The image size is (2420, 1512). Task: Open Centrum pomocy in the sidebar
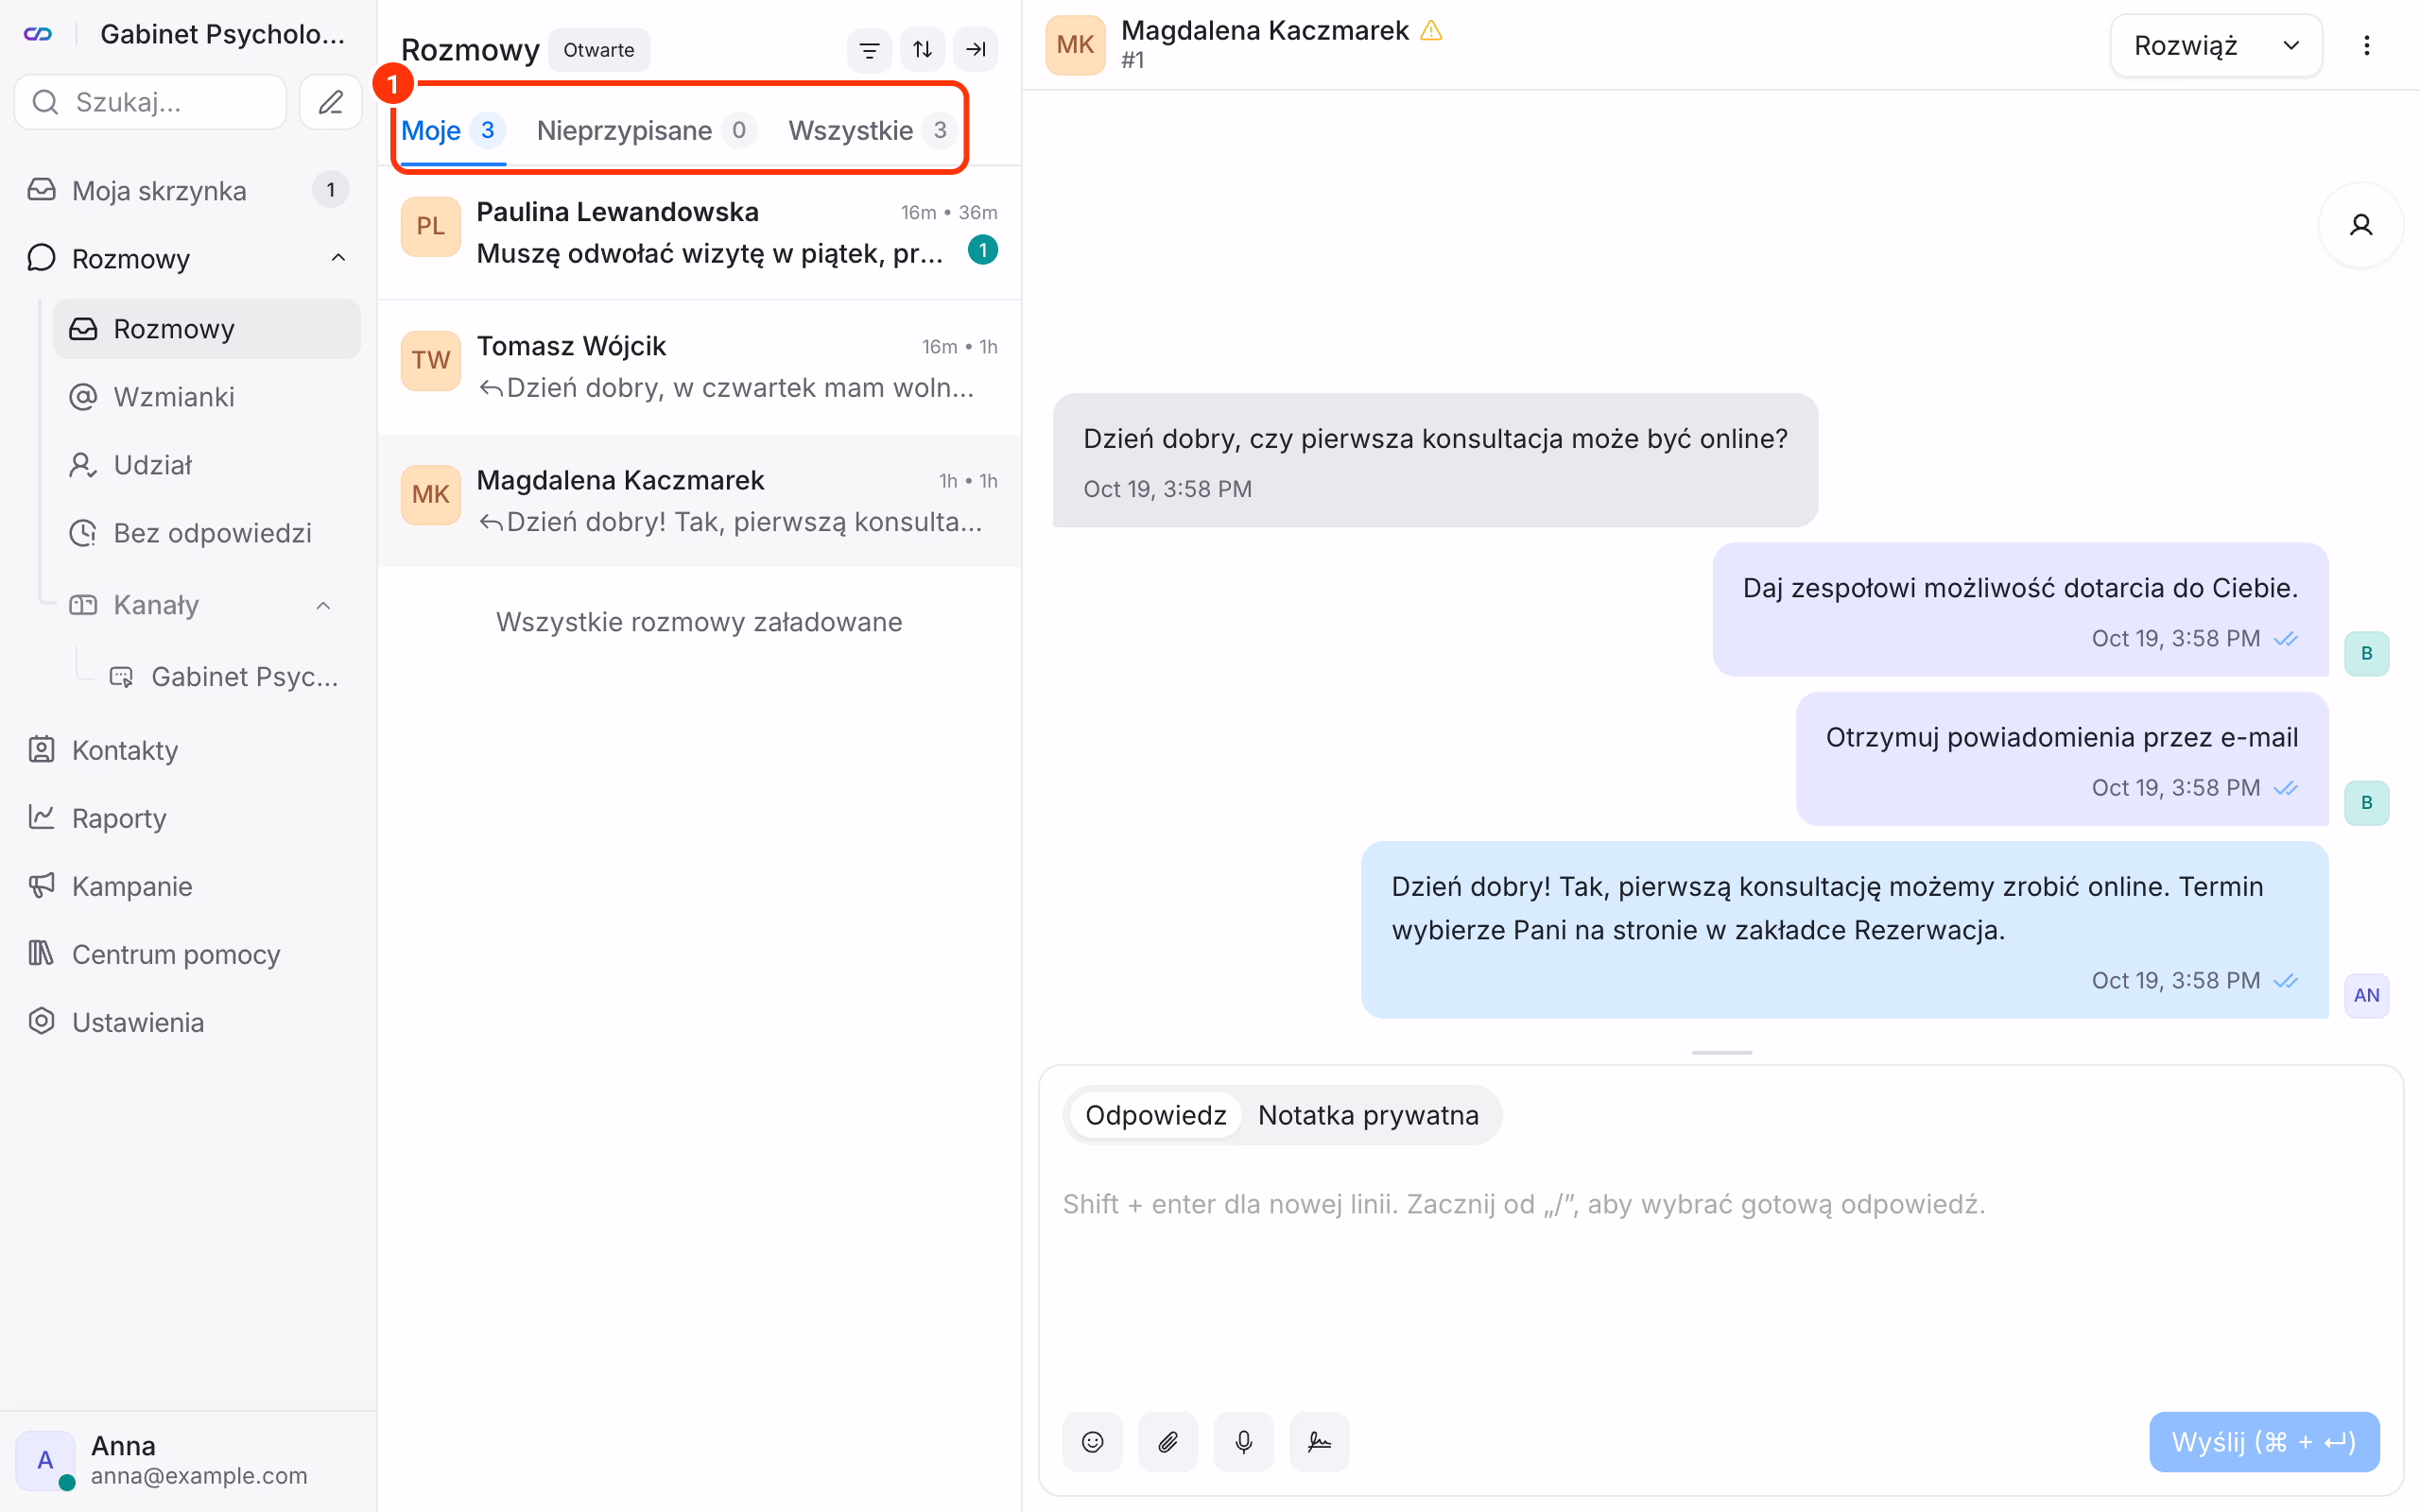click(x=188, y=954)
